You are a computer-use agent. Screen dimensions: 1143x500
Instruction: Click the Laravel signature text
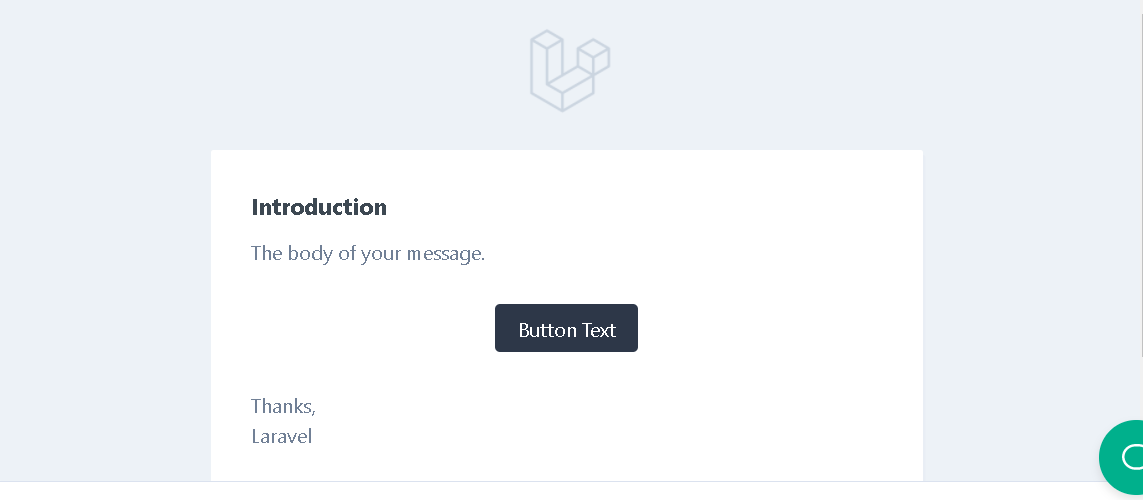[281, 436]
